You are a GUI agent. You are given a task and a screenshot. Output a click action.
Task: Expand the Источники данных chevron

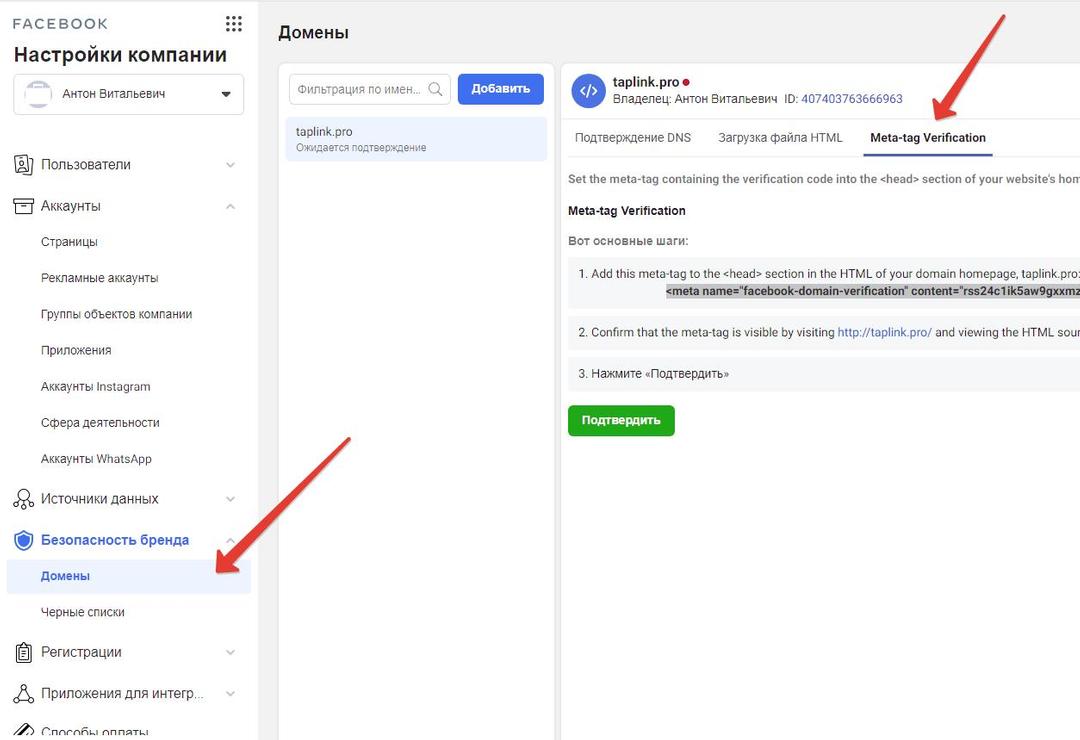(231, 499)
